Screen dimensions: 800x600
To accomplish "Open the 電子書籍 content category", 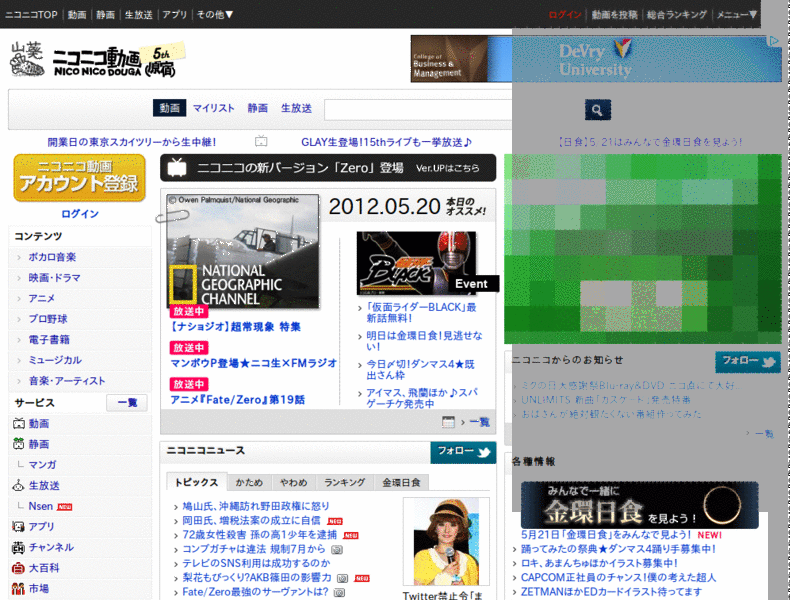I will click(49, 339).
